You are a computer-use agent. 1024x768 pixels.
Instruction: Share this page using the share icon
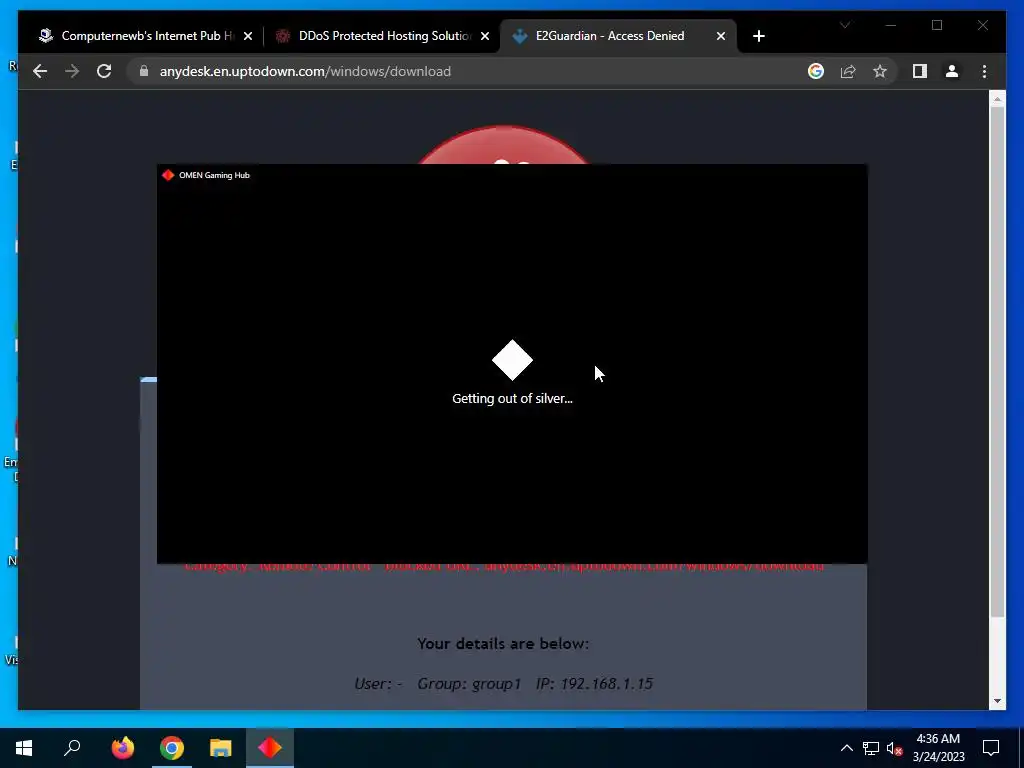[848, 71]
